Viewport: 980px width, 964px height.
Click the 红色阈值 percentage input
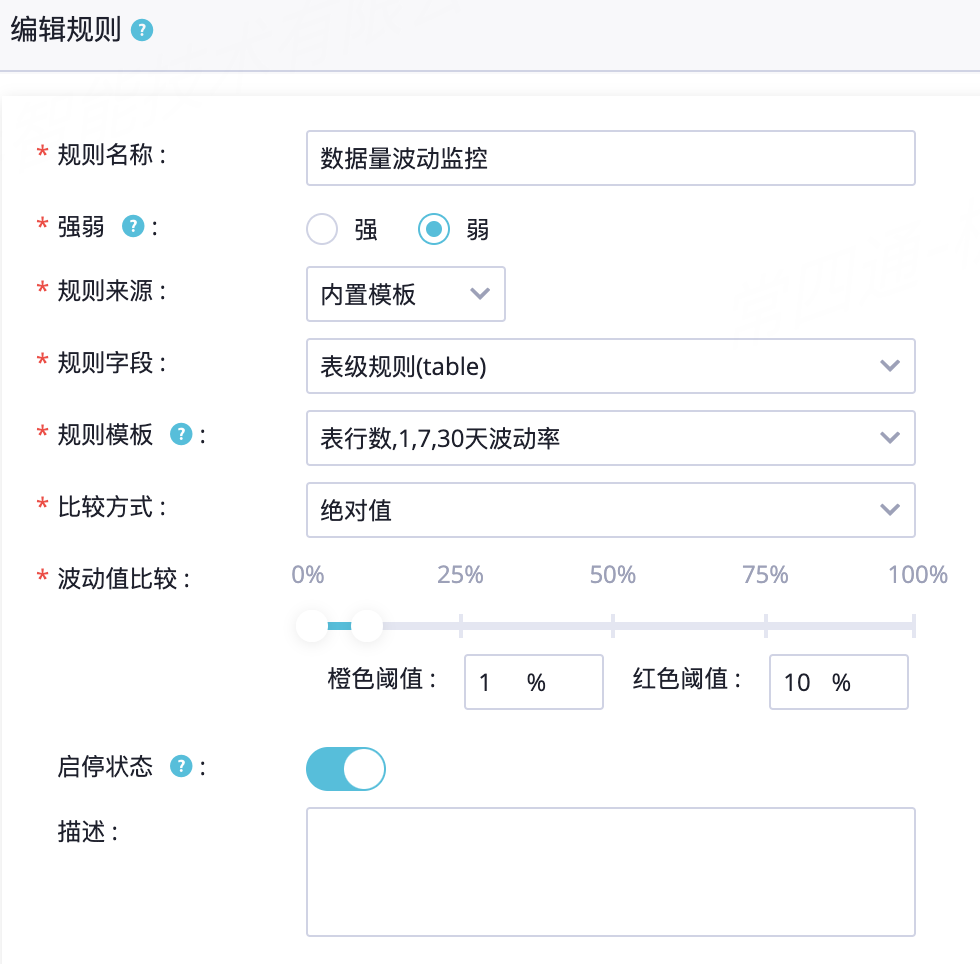(x=839, y=682)
